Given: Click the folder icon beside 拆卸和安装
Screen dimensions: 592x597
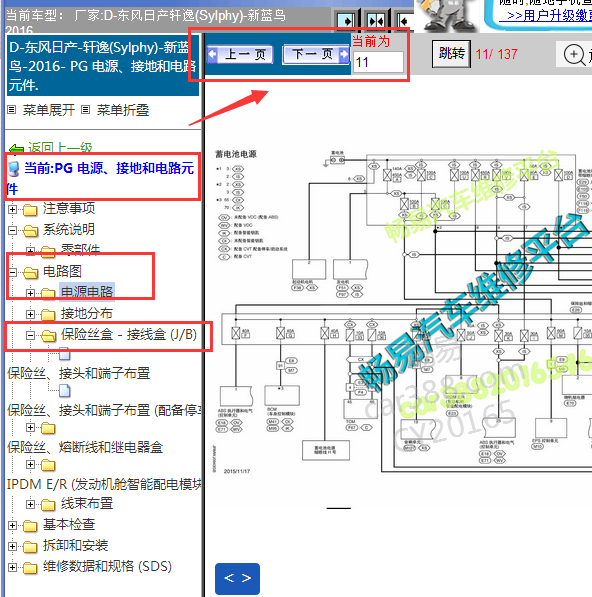Looking at the screenshot, I should click(30, 547).
